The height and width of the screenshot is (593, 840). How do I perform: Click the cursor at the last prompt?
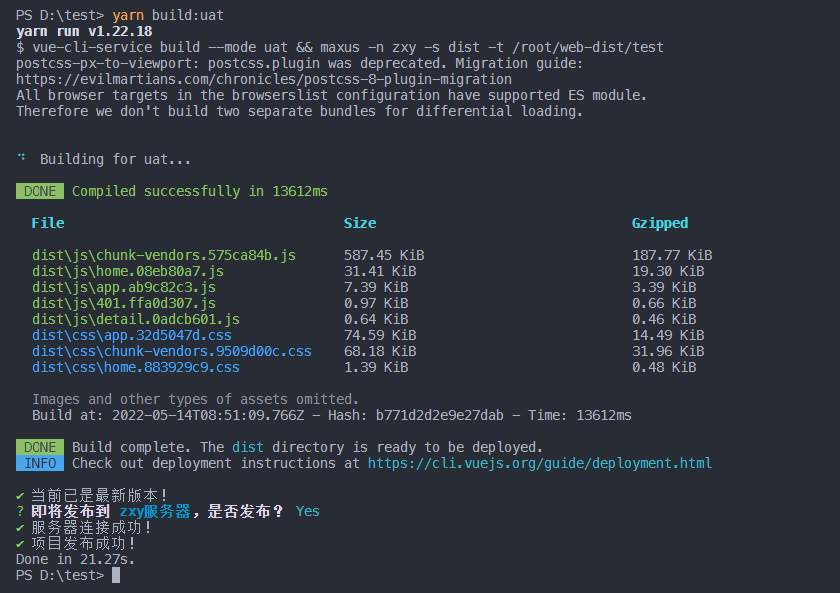click(x=116, y=575)
